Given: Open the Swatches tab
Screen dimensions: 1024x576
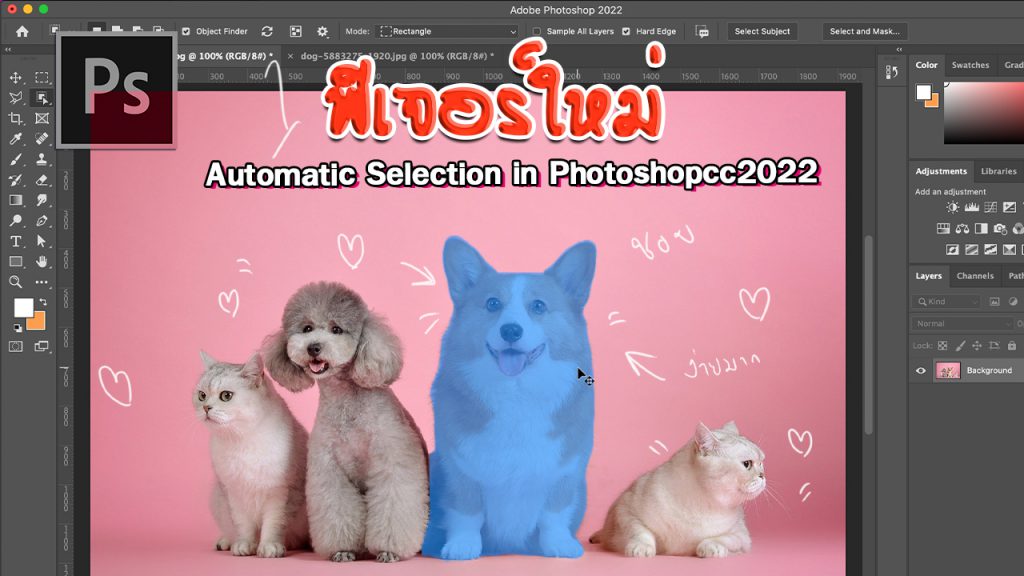Looking at the screenshot, I should click(x=970, y=65).
